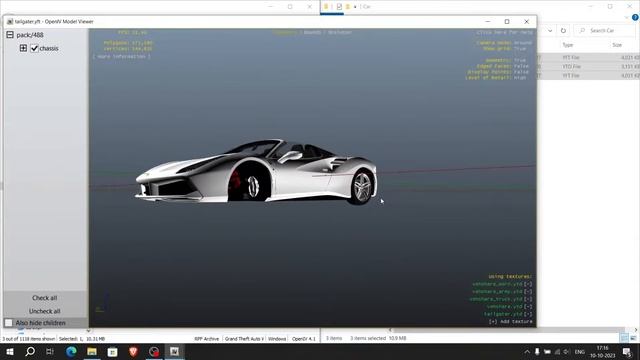Screen dimensions: 640x360
Task: Remove vehshare_truck.ytd texture with [-]
Action: coord(528,299)
